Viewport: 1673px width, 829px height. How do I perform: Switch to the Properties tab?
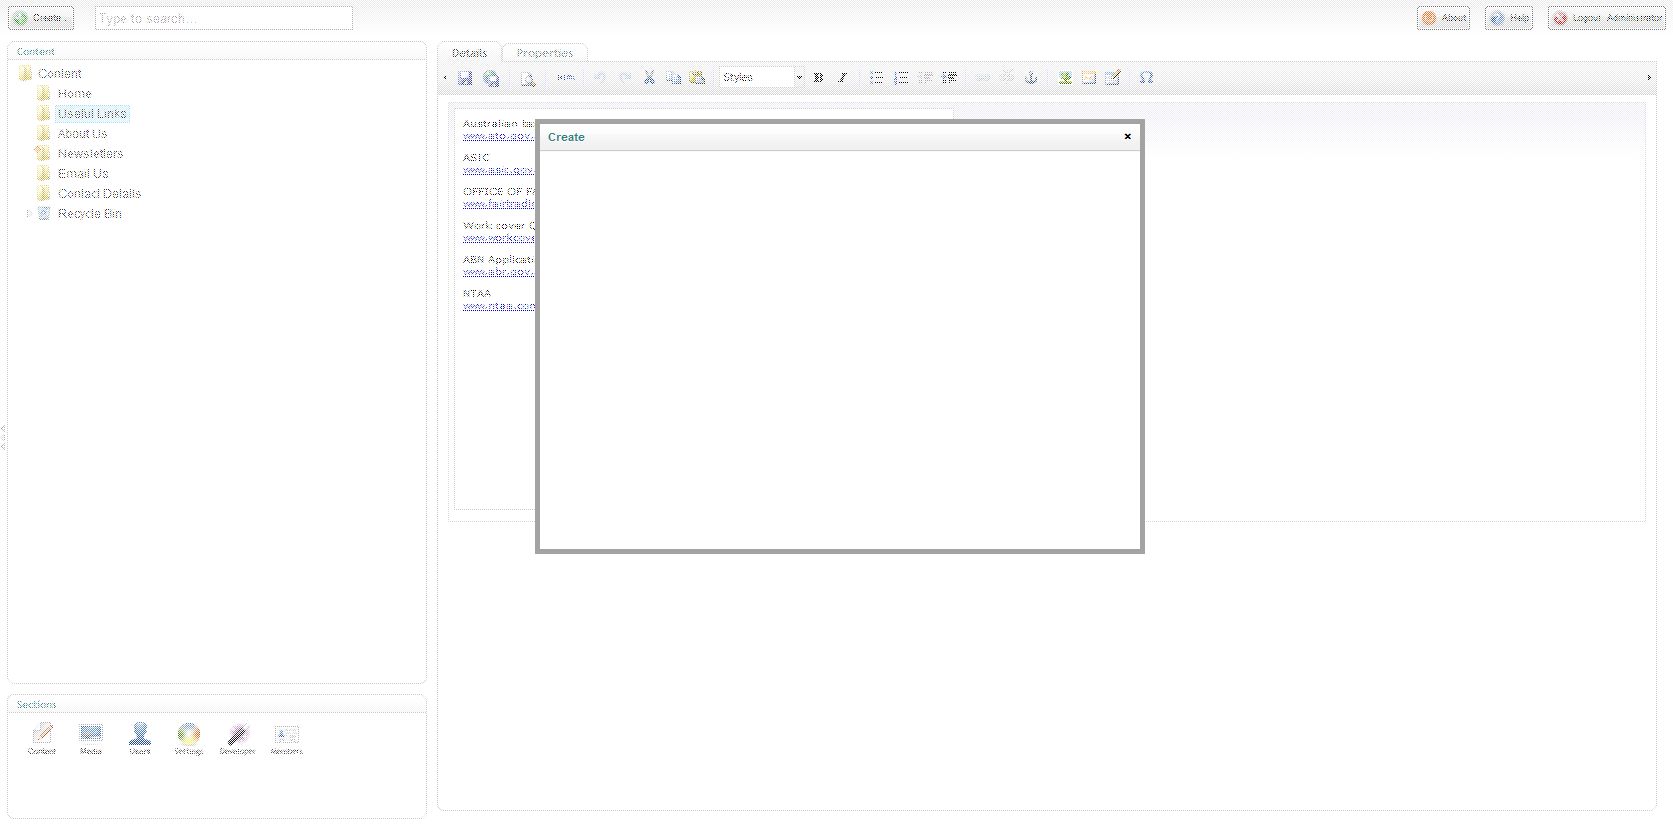point(544,53)
